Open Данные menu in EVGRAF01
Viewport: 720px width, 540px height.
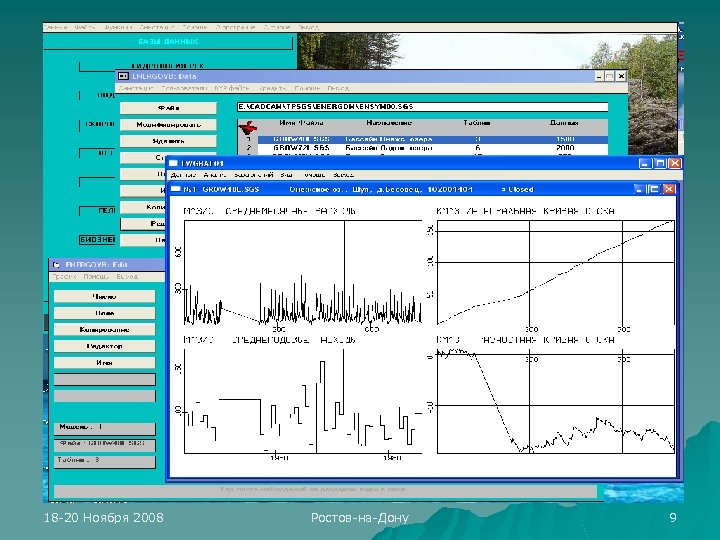(183, 175)
